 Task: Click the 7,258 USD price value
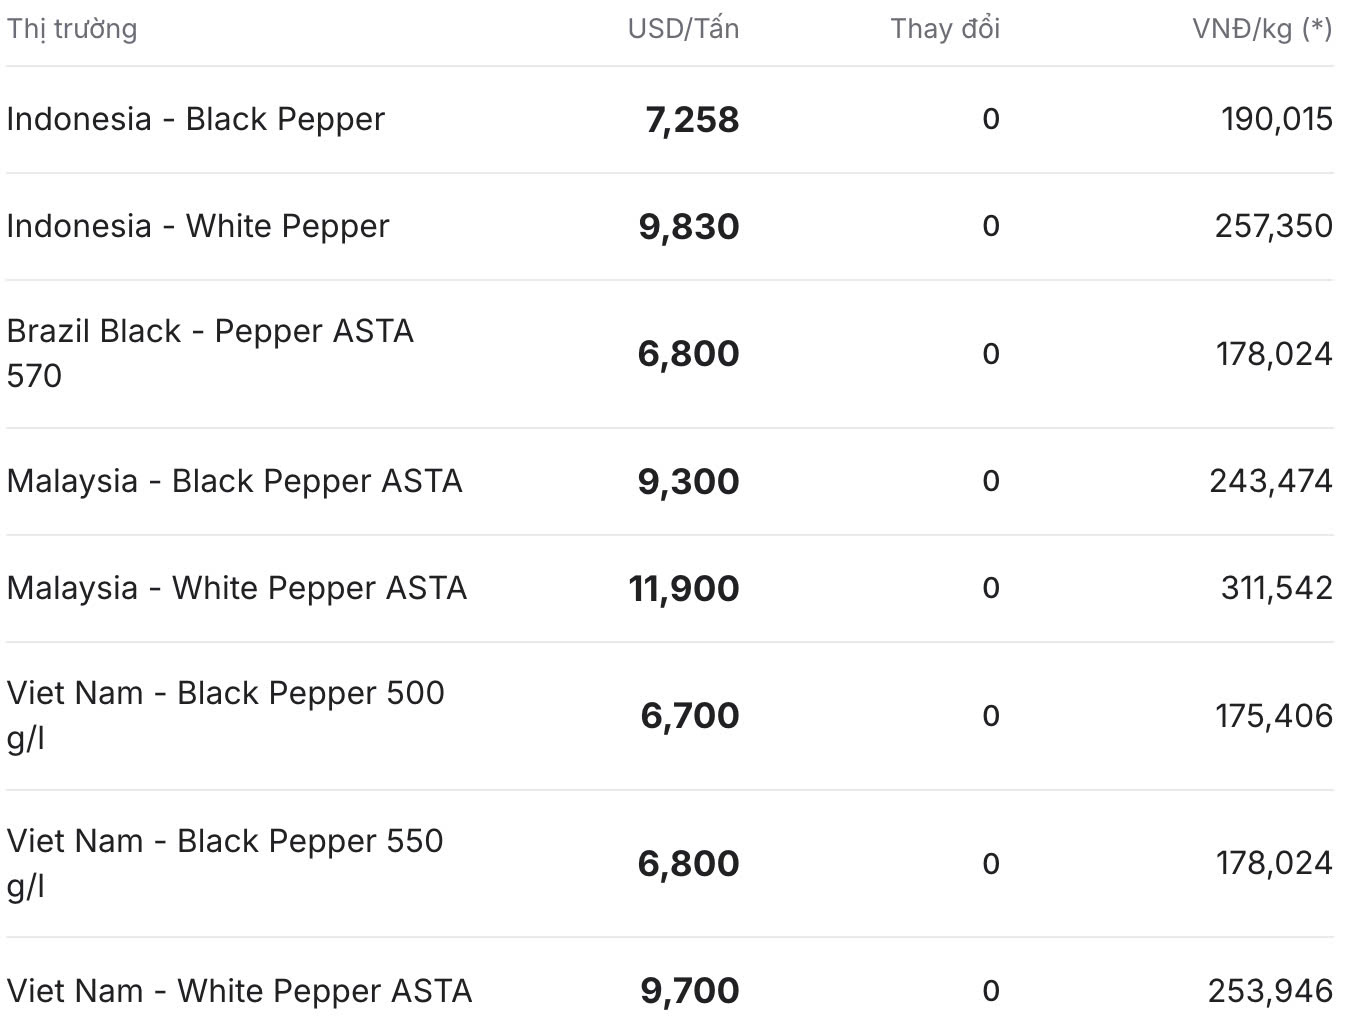click(692, 120)
